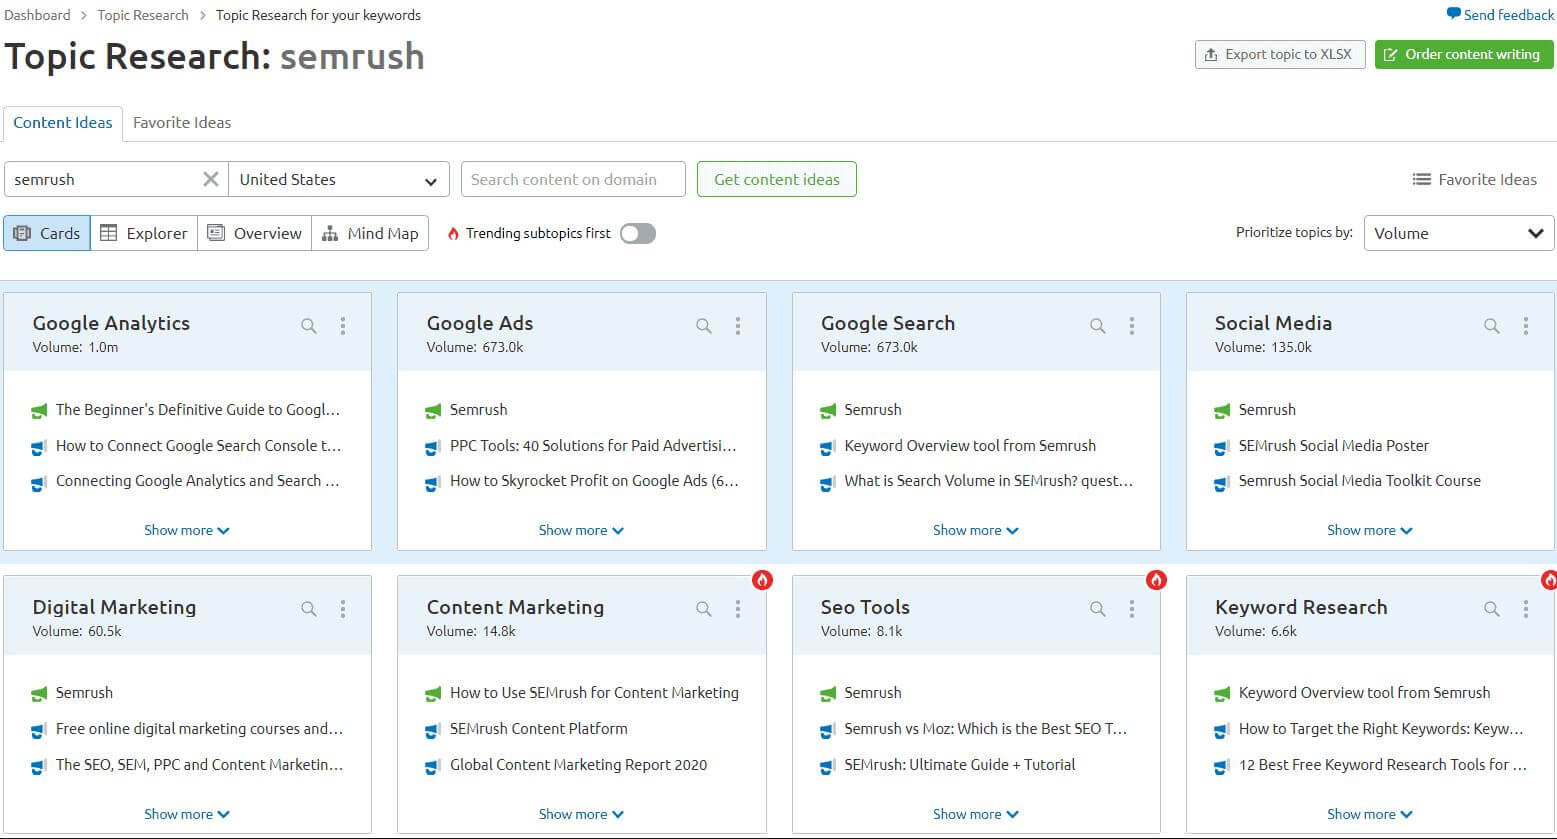The height and width of the screenshot is (839, 1557).
Task: Open three-dot menu on Google Analytics card
Action: (343, 326)
